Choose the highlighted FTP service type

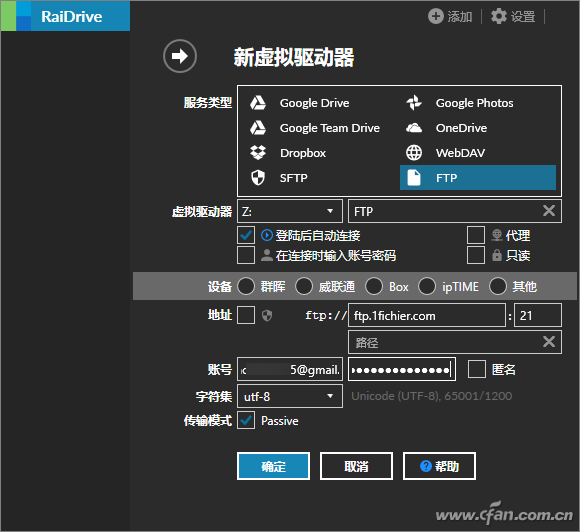pyautogui.click(x=478, y=178)
